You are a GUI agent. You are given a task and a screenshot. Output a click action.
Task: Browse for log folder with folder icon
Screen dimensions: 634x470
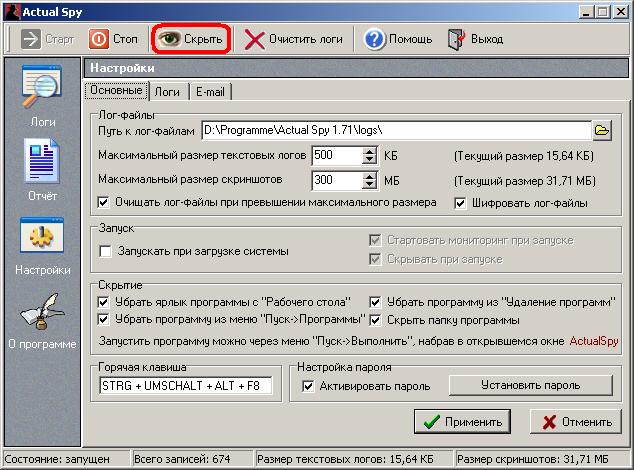(x=602, y=131)
